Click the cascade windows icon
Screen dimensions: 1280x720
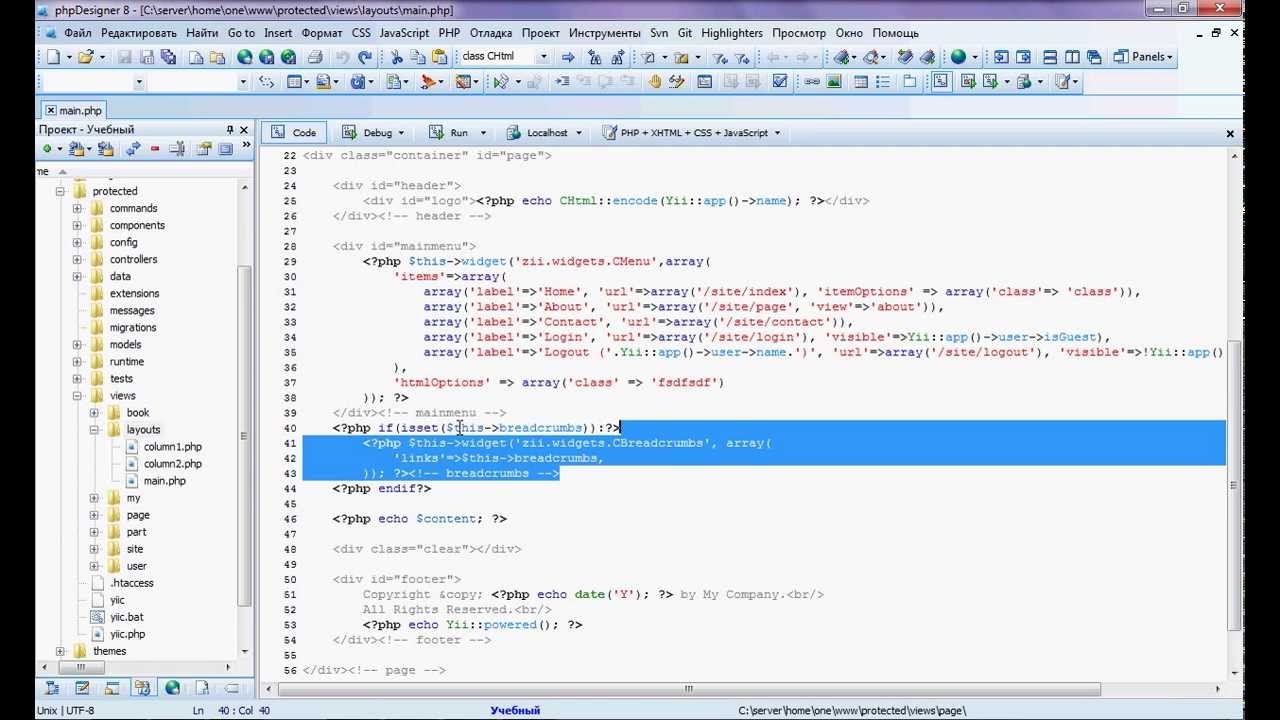point(1094,57)
